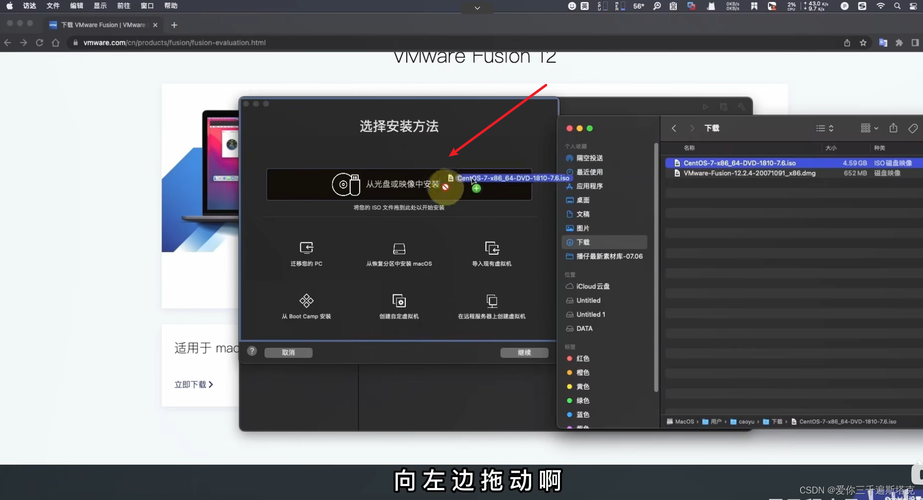Sort Finder files by 名称 column
The height and width of the screenshot is (500, 923).
coord(689,148)
